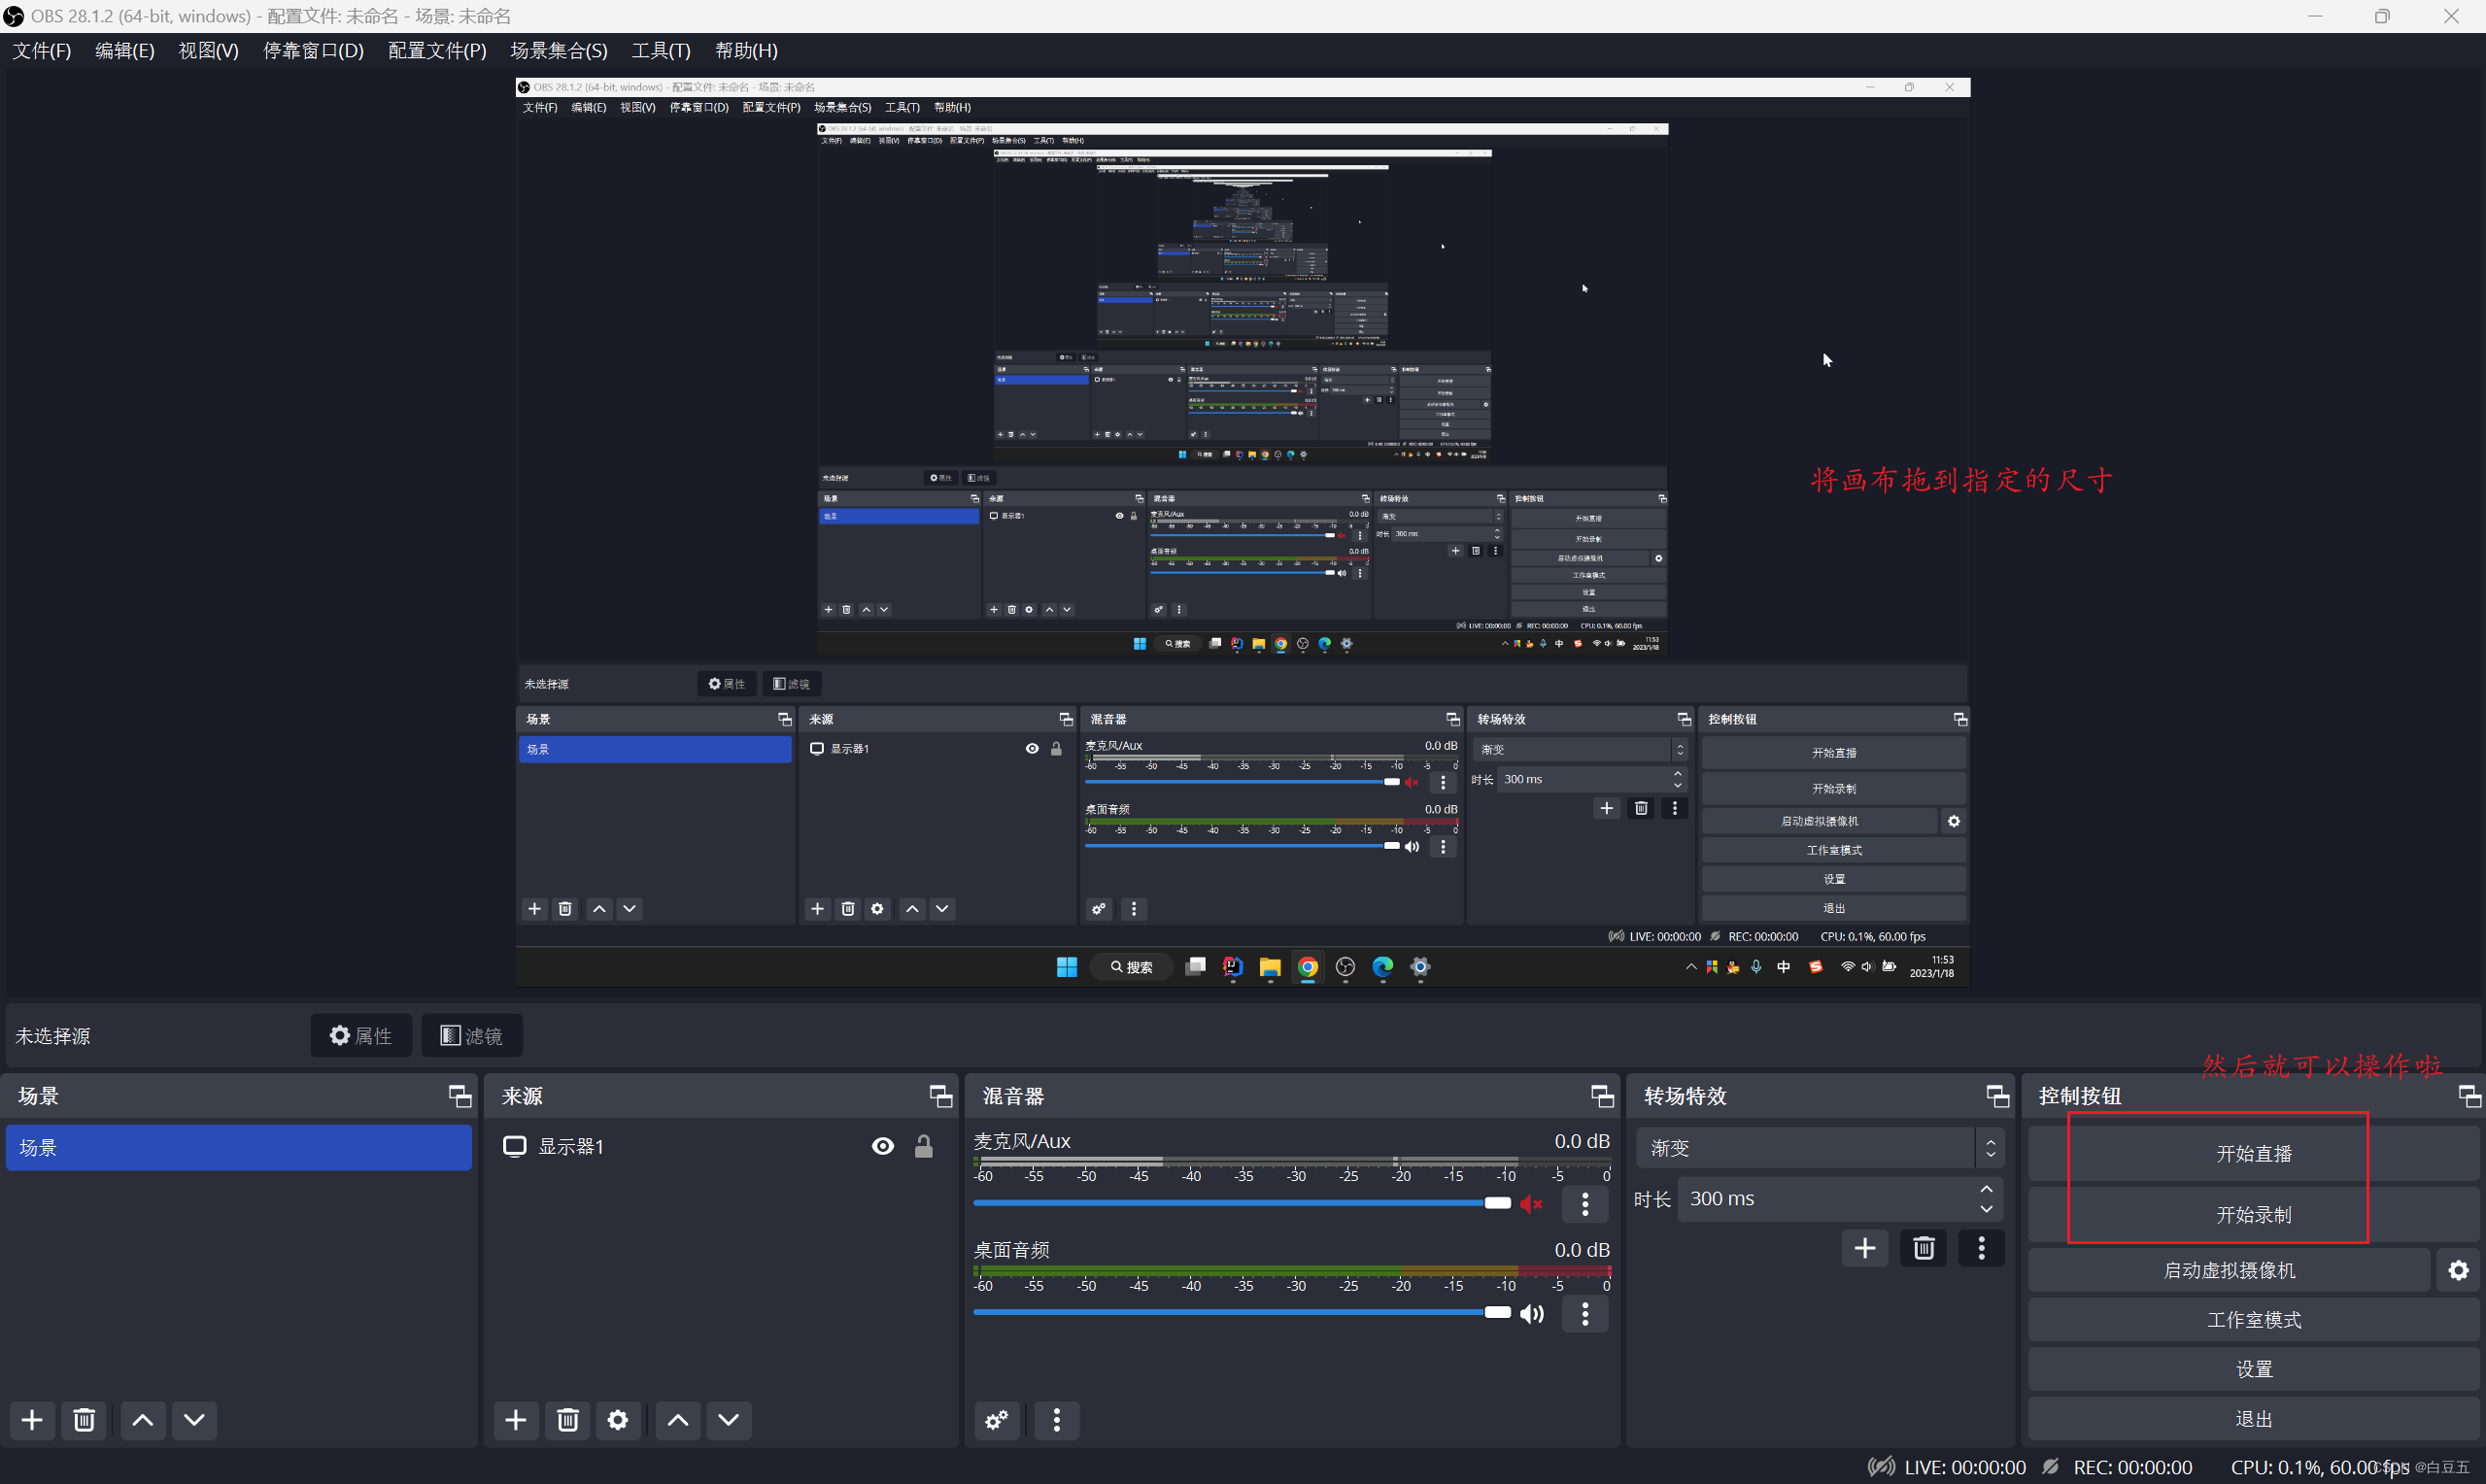
Task: Open 配置文件(P) menu
Action: tap(437, 50)
